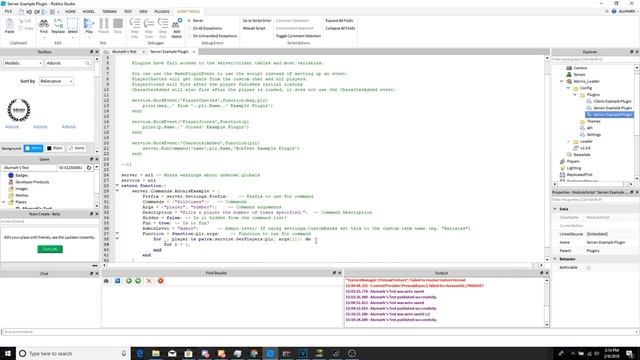The height and width of the screenshot is (360, 640).
Task: Switch to the TEST ribbon tab
Action: [x=128, y=11]
